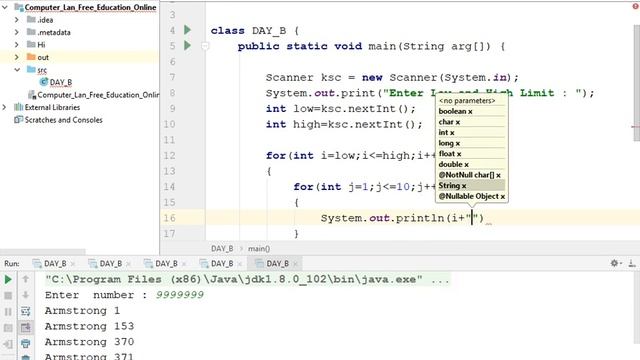Screen dimensions: 640x360
Task: Click the 'int high=ksc.nextInt();' code line
Action: (344, 124)
